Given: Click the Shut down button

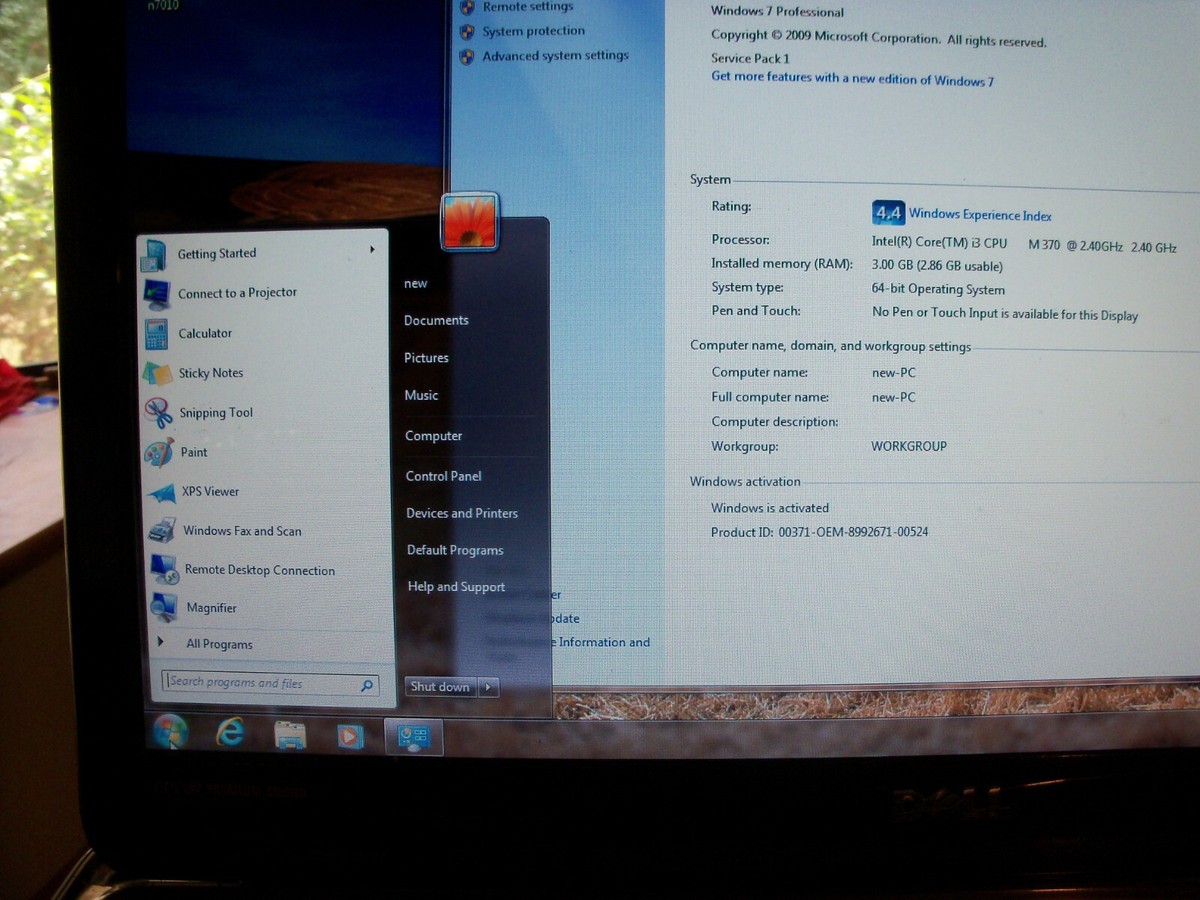Looking at the screenshot, I should [441, 687].
